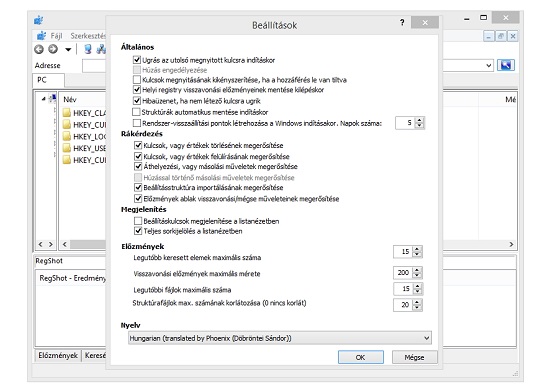Click the back navigation arrow icon

tap(39, 49)
